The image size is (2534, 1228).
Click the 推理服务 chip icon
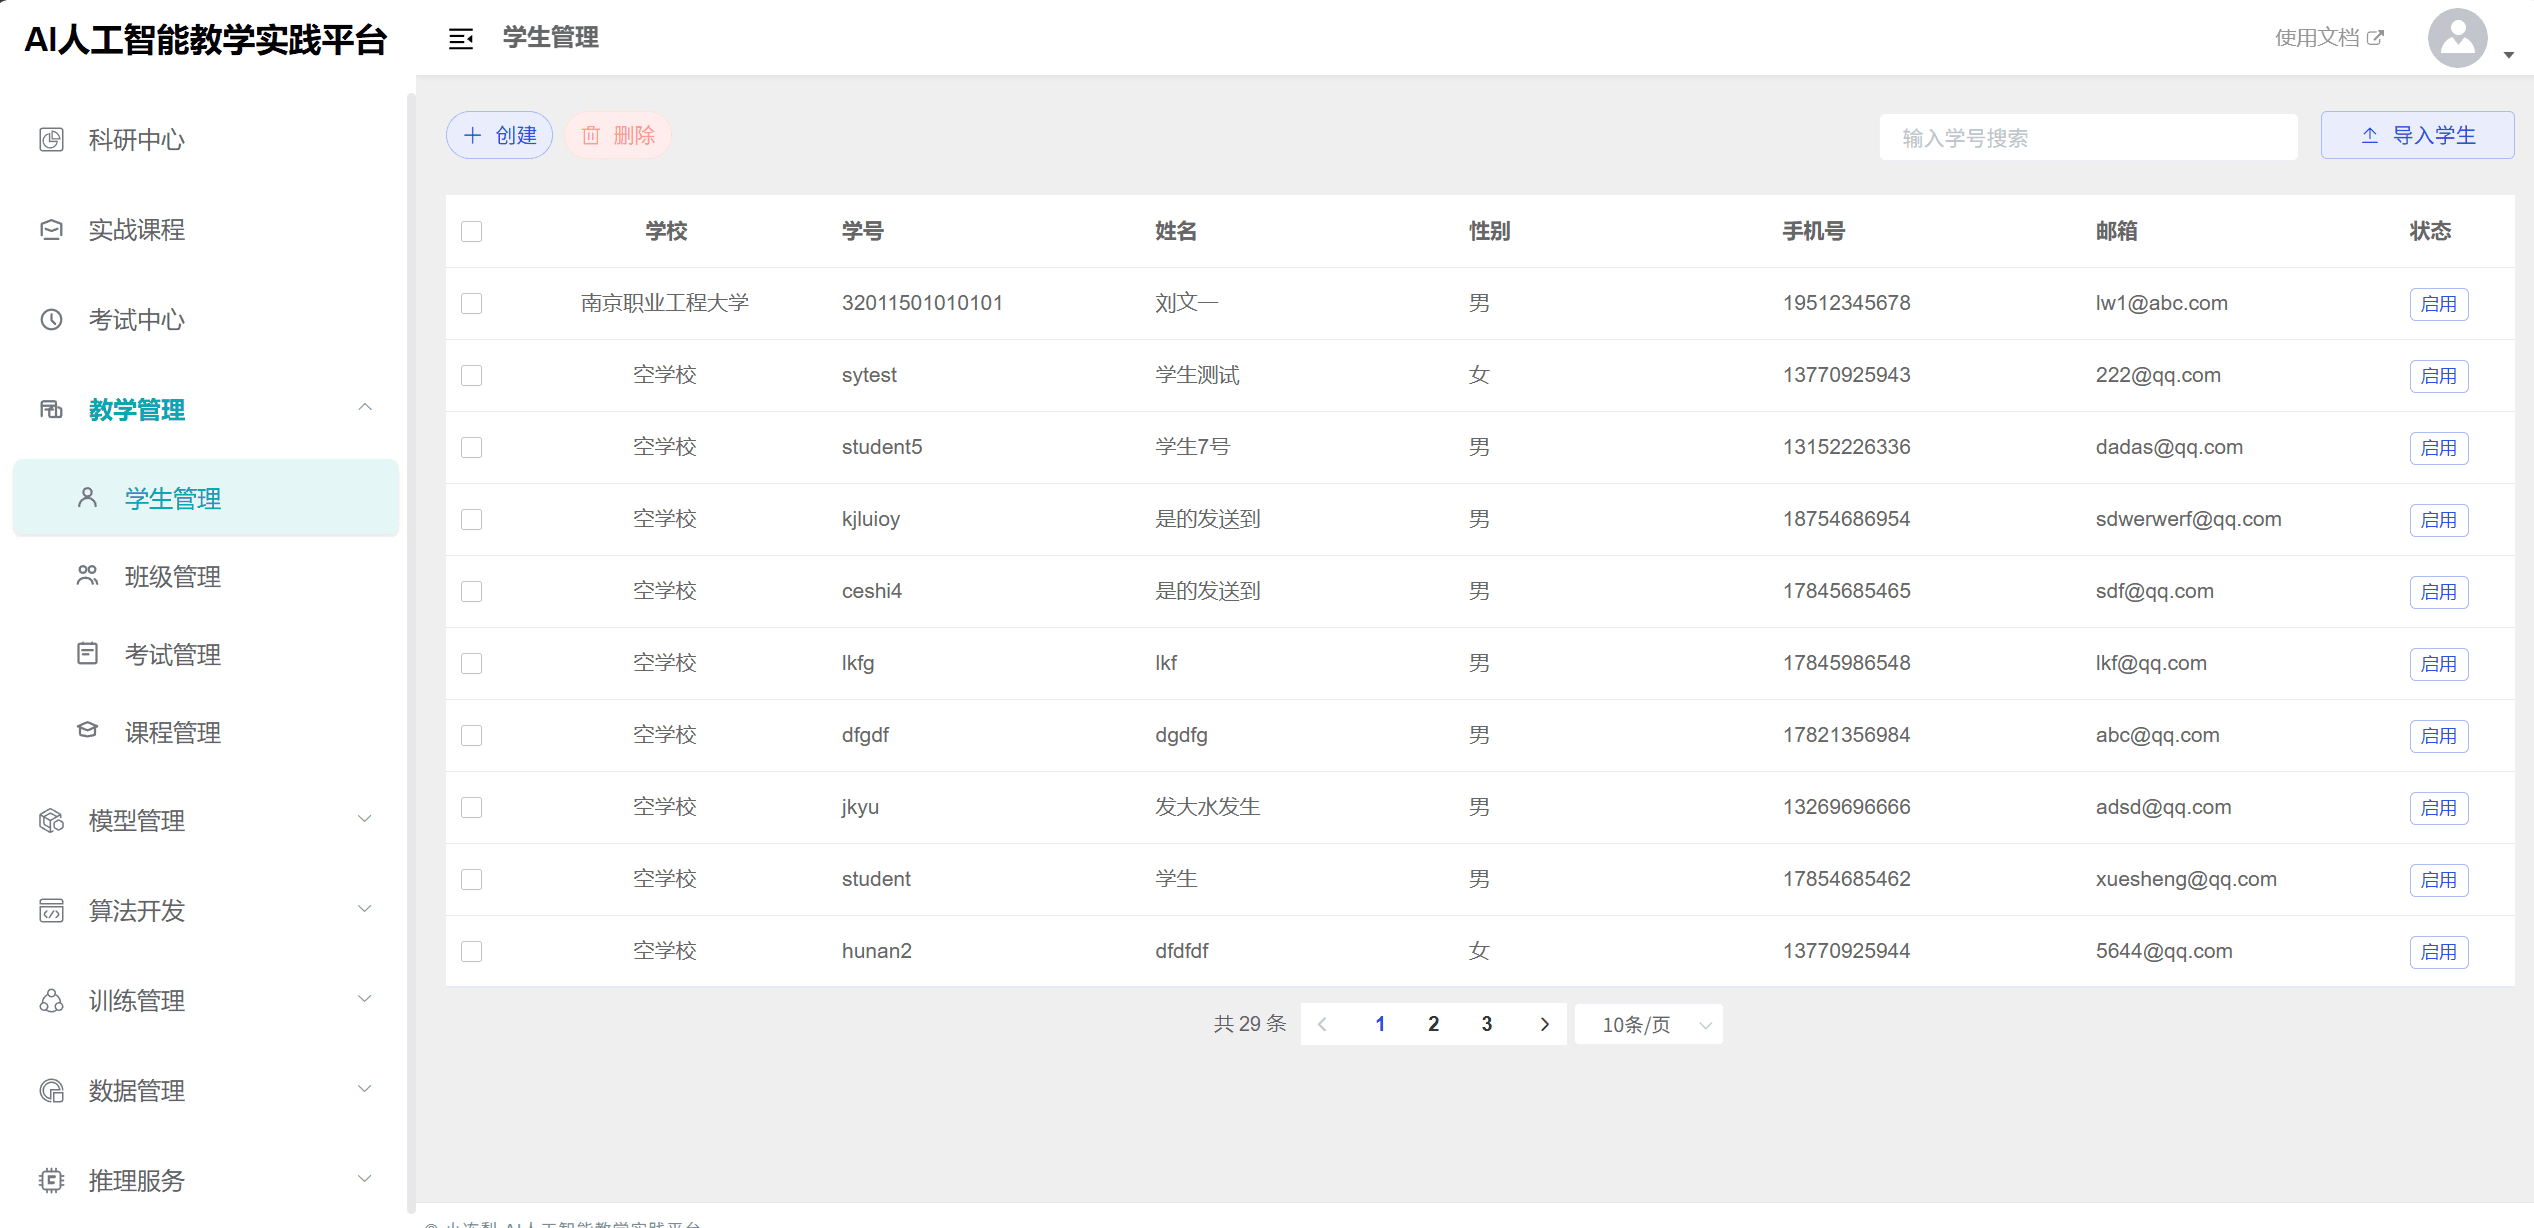point(51,1181)
